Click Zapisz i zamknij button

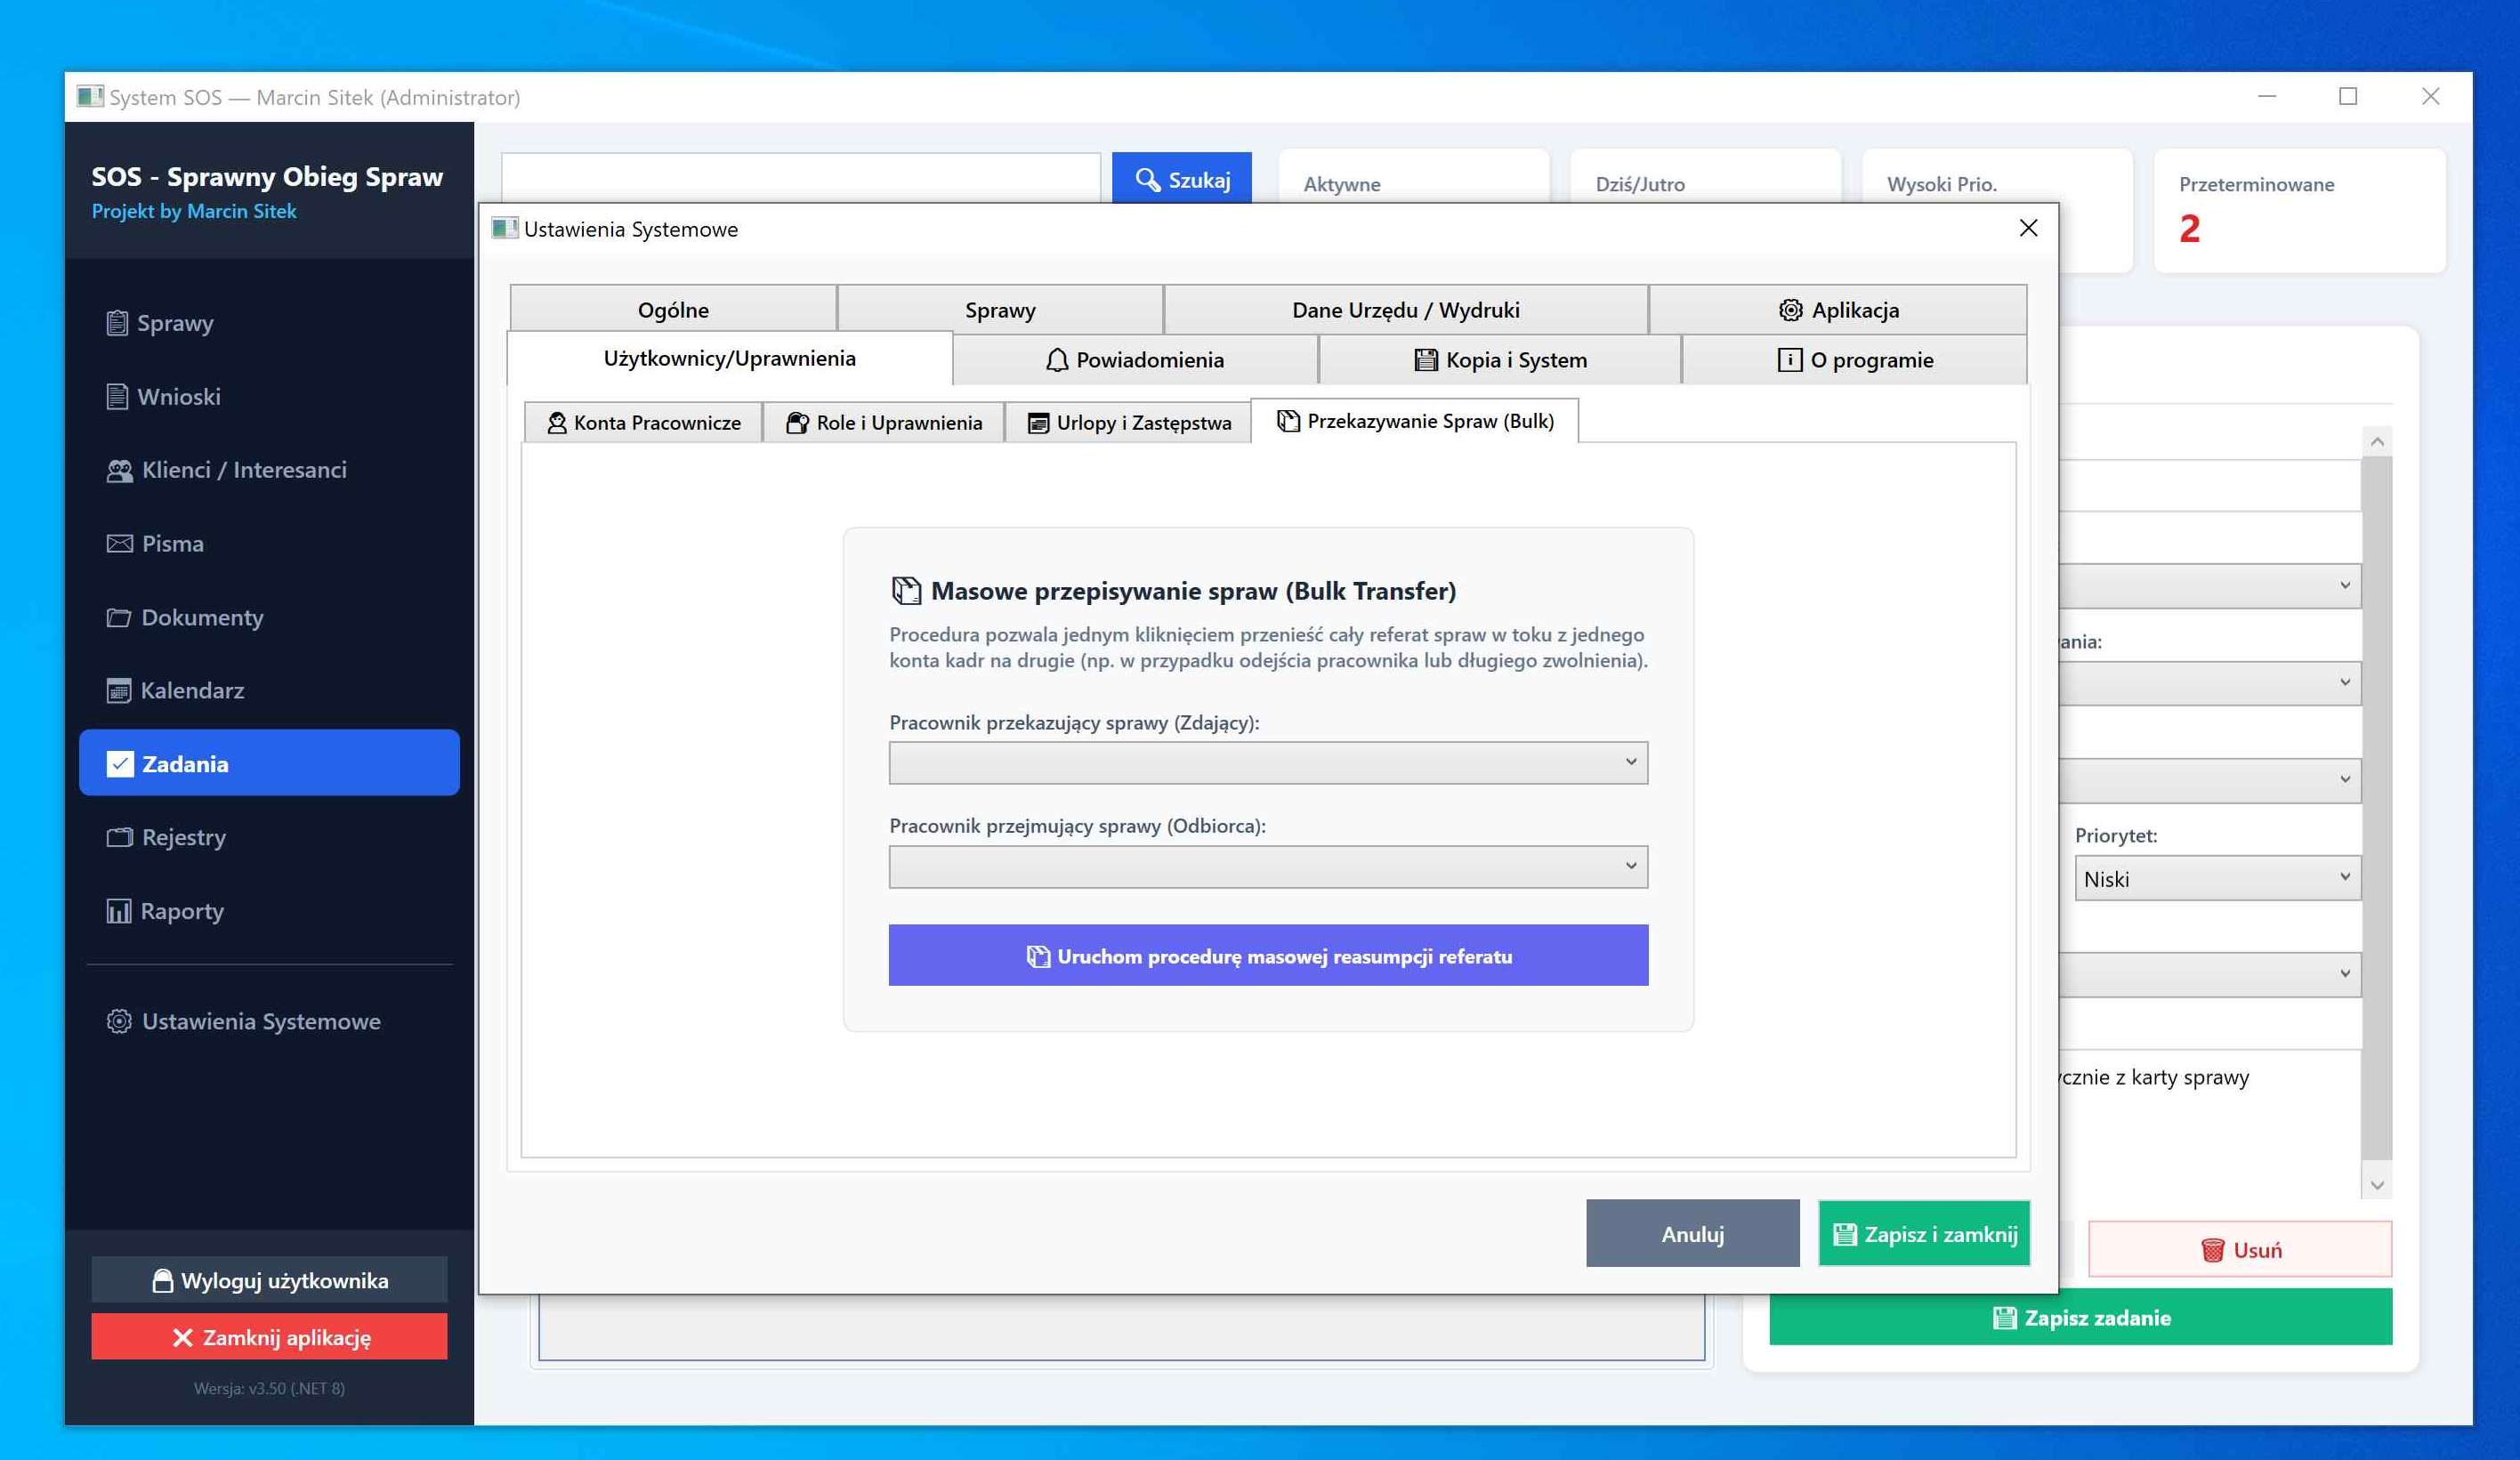click(x=1924, y=1234)
